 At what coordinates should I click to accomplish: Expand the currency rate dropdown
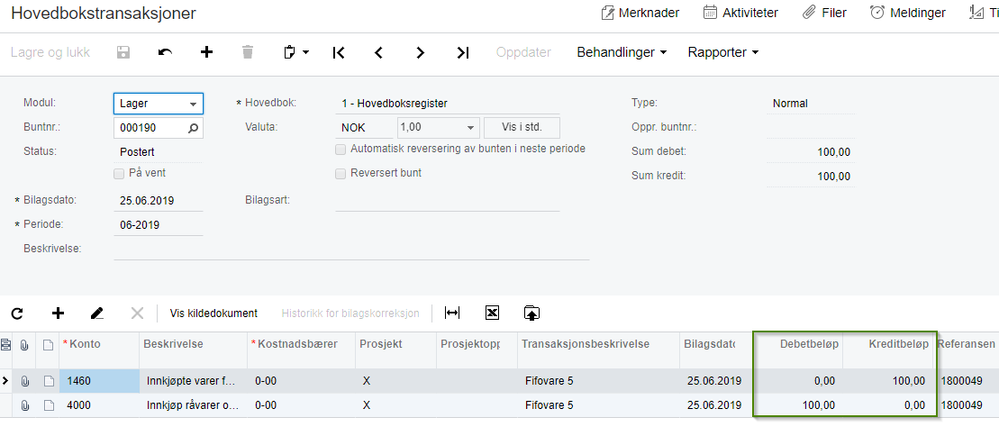point(470,128)
